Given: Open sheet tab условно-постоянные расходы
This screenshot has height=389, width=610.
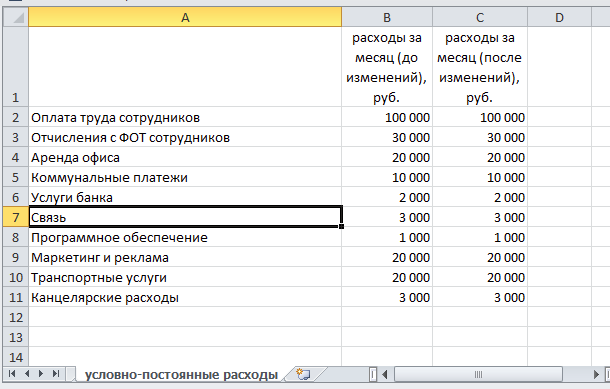Looking at the screenshot, I should tap(181, 375).
